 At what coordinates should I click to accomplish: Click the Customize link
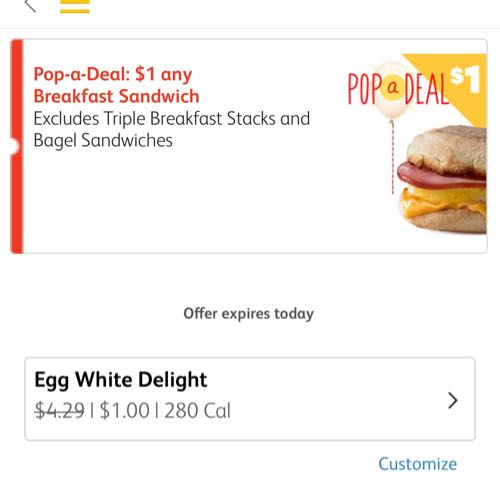coord(417,464)
